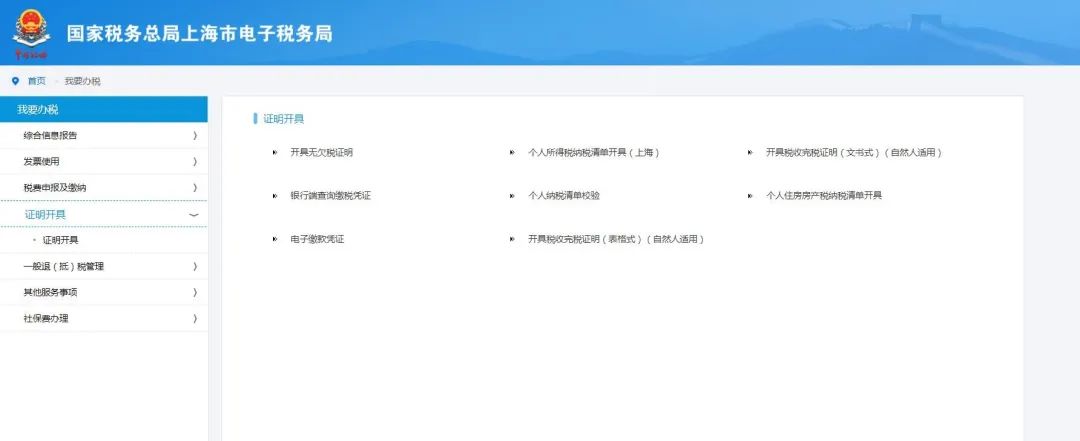Open 个人所得税纳税清单开具（上海） link
The width and height of the screenshot is (1080, 441).
(594, 153)
